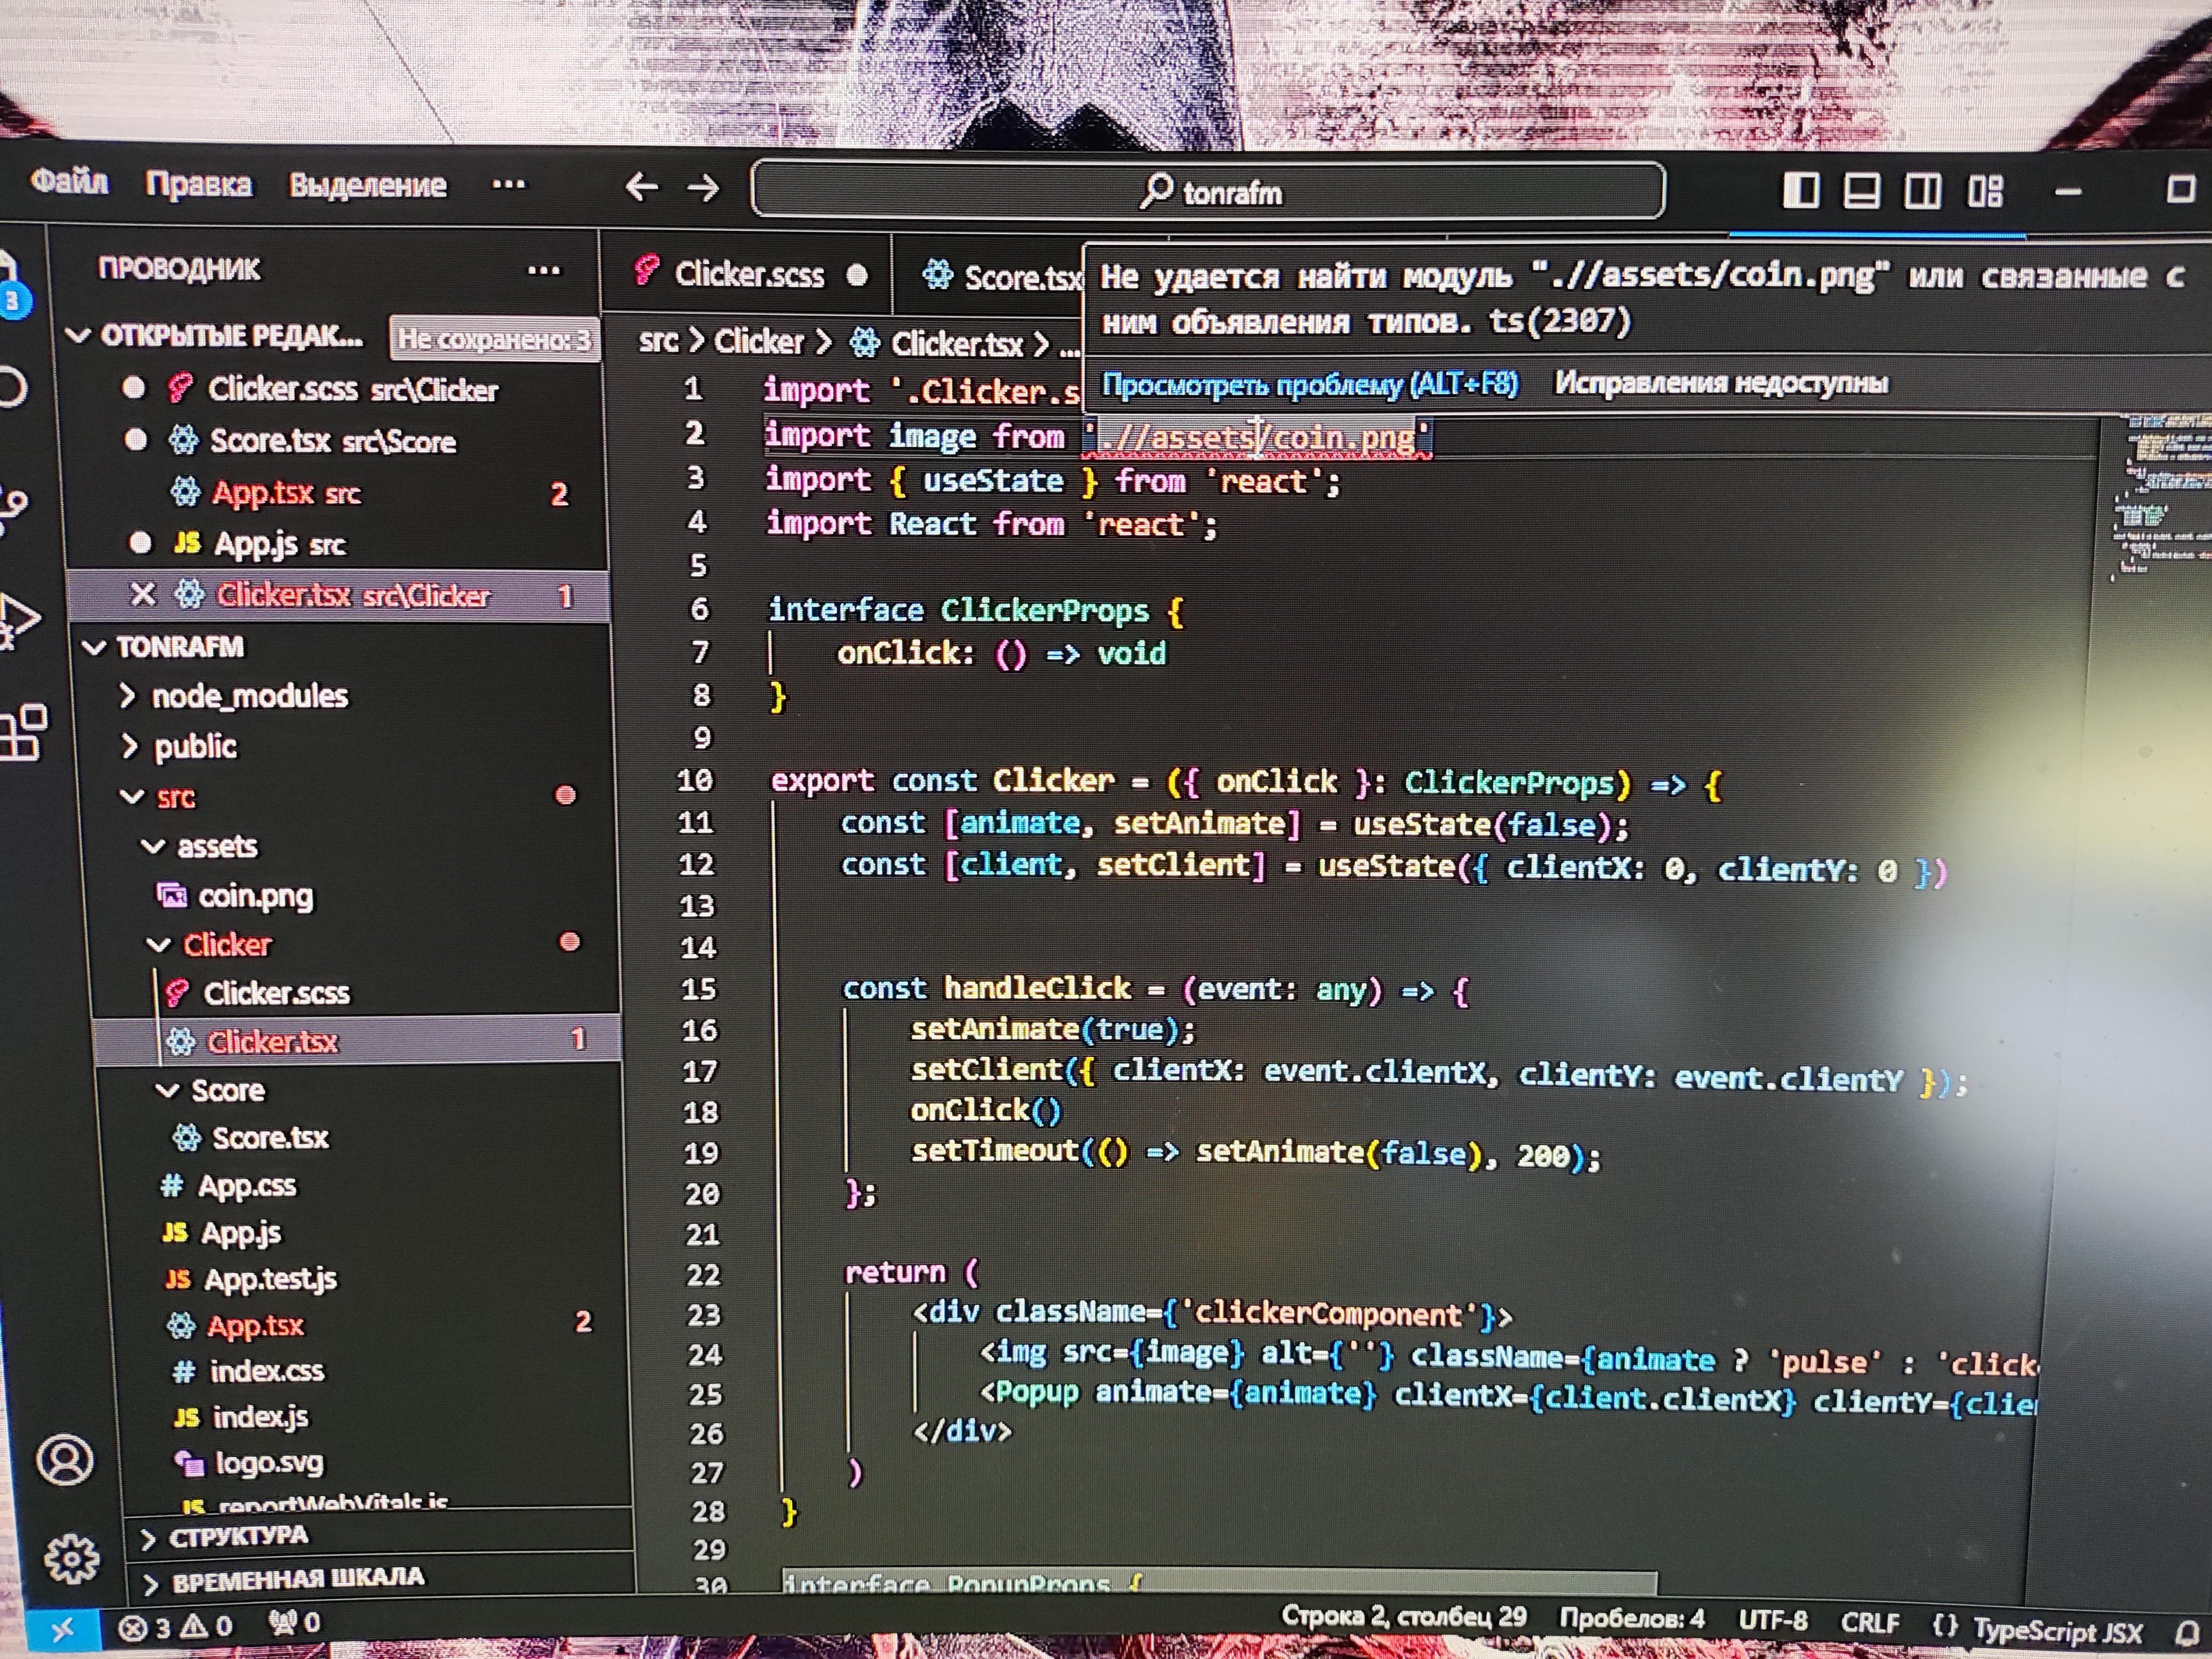Expand the node_modules folder
Image resolution: width=2212 pixels, height=1659 pixels.
pyautogui.click(x=249, y=696)
